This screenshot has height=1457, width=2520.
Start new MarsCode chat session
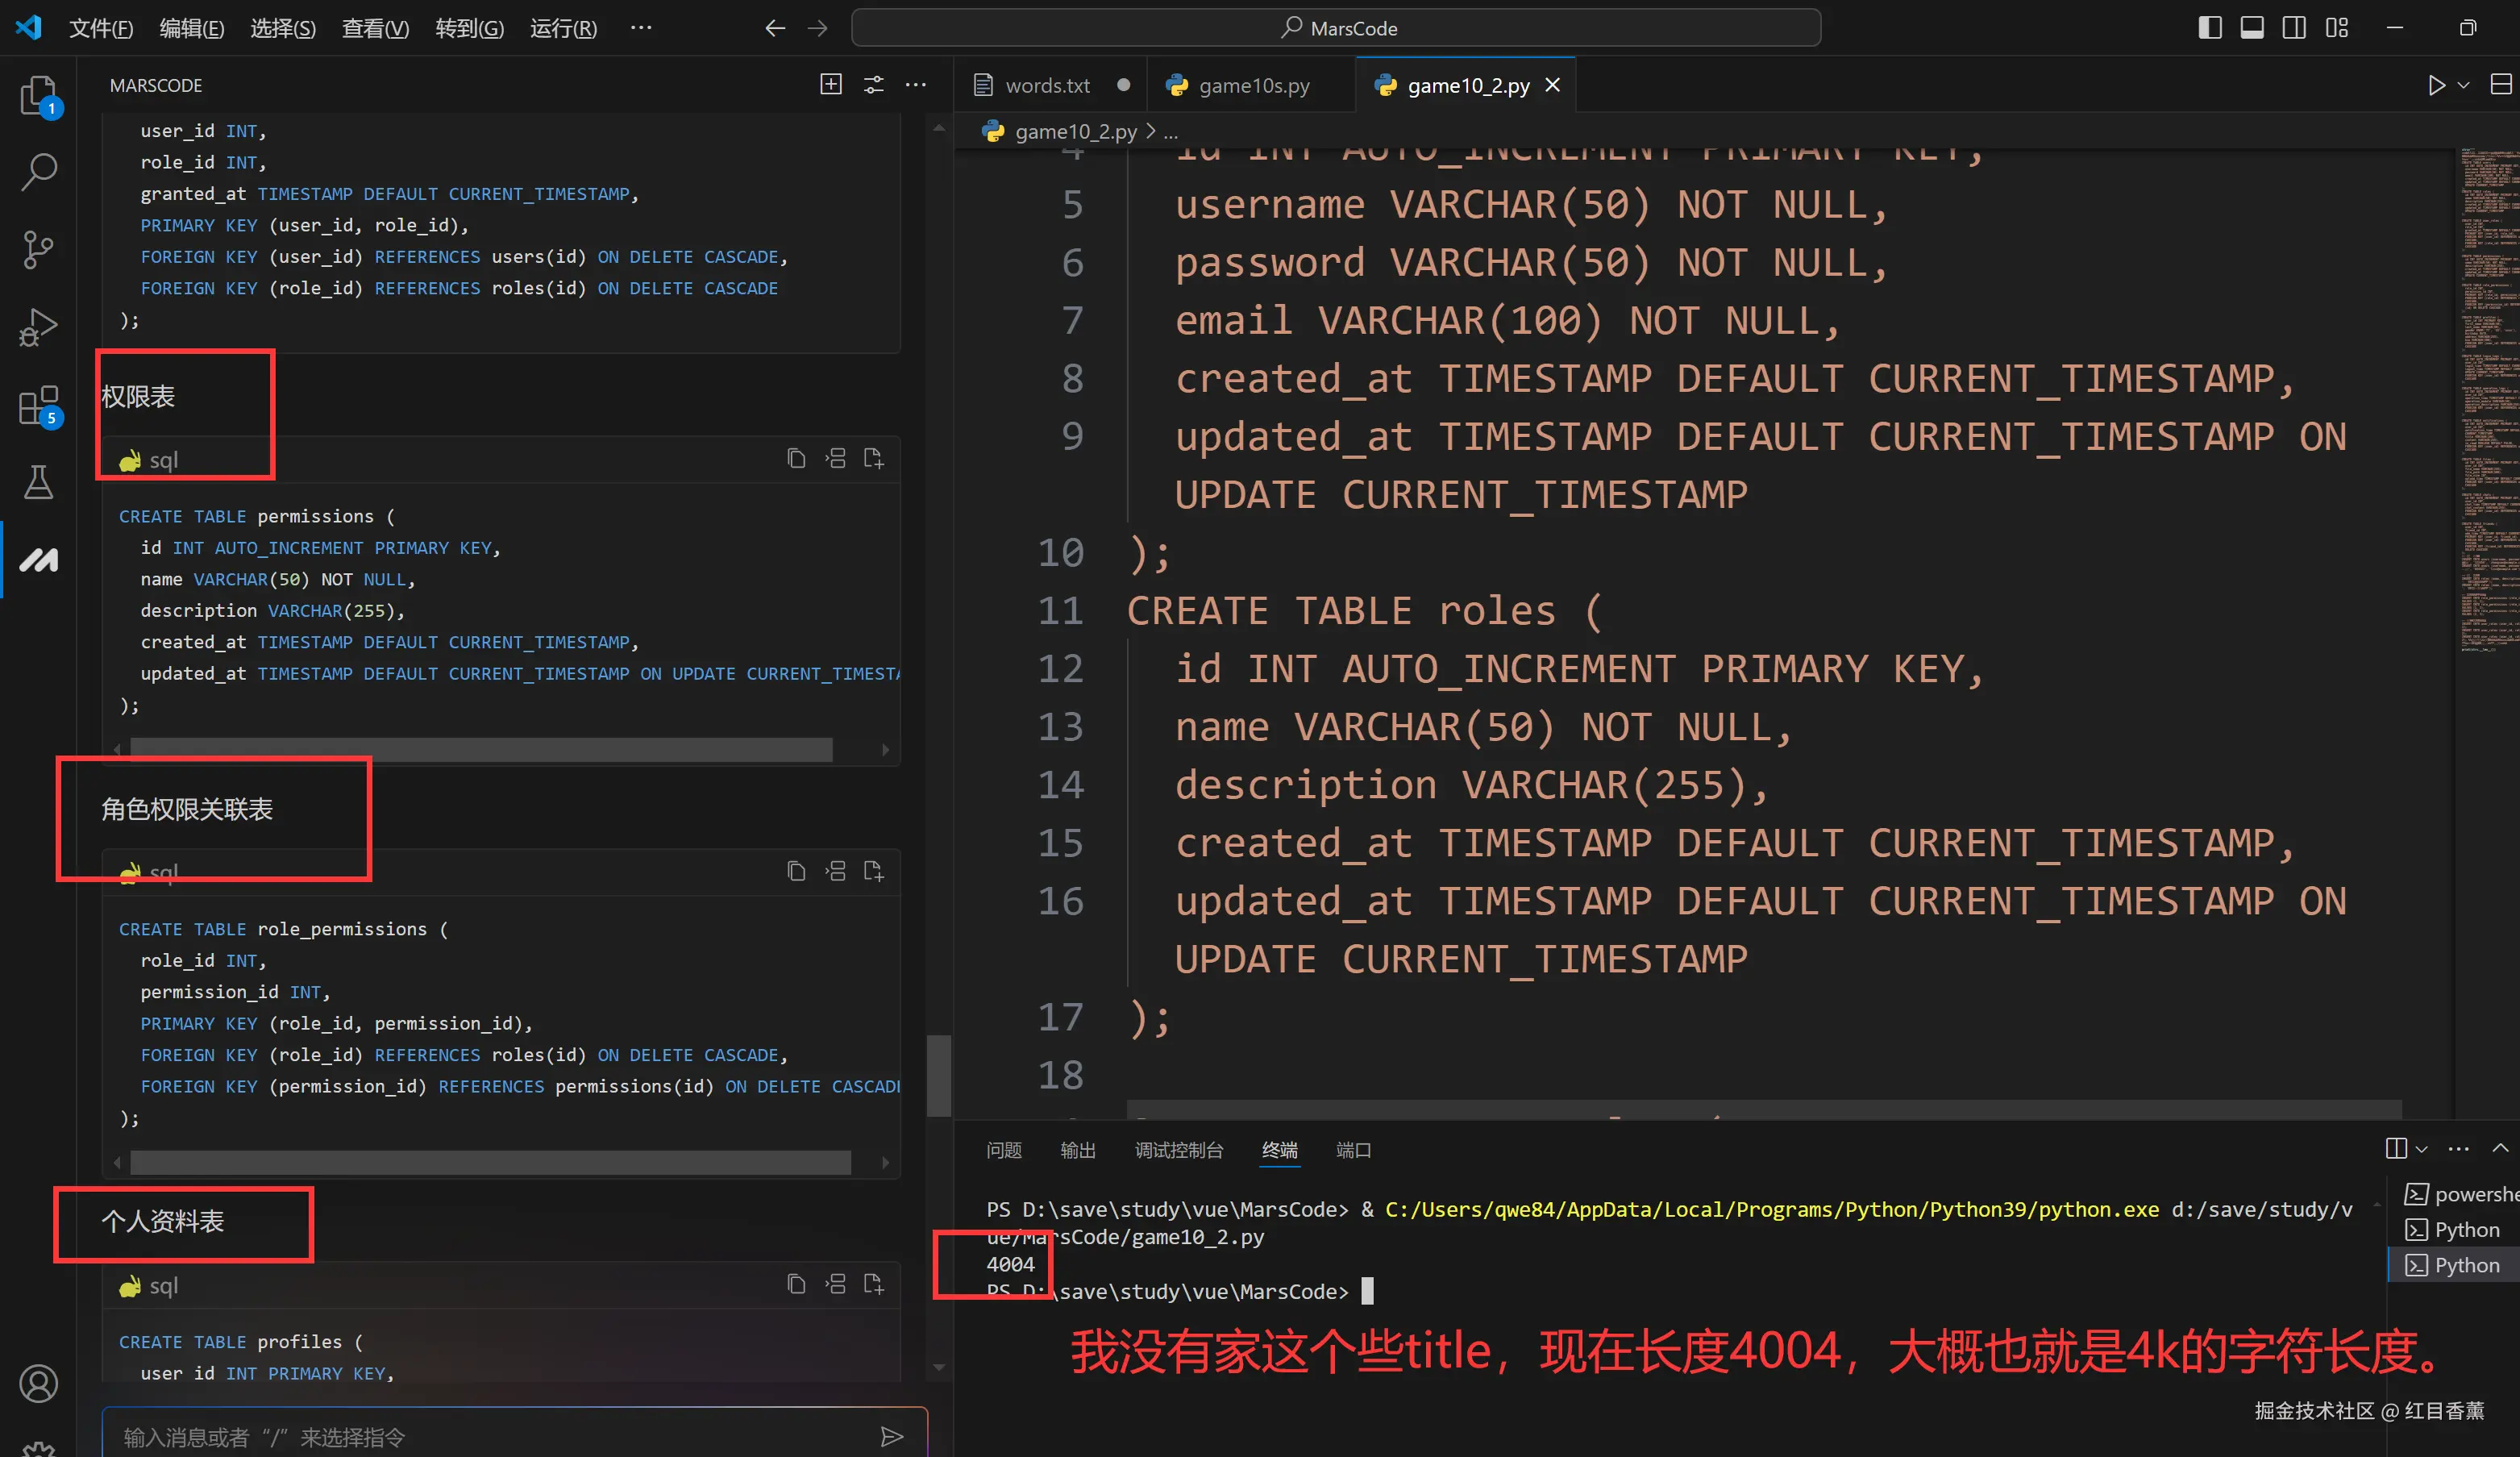[831, 85]
